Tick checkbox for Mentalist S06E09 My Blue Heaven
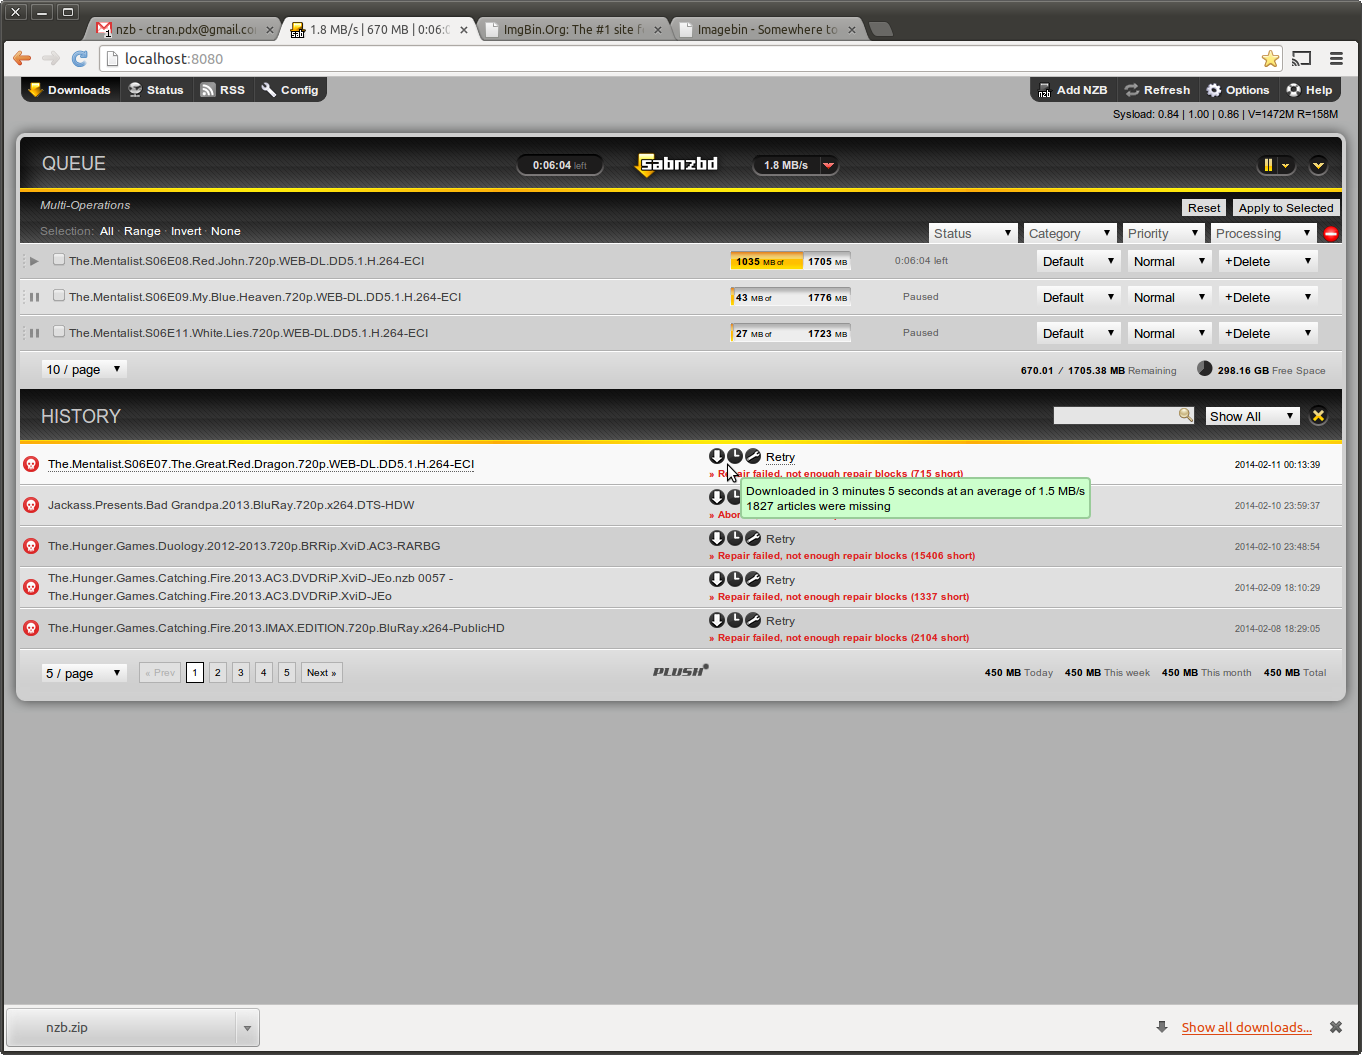Image resolution: width=1362 pixels, height=1055 pixels. pos(59,296)
